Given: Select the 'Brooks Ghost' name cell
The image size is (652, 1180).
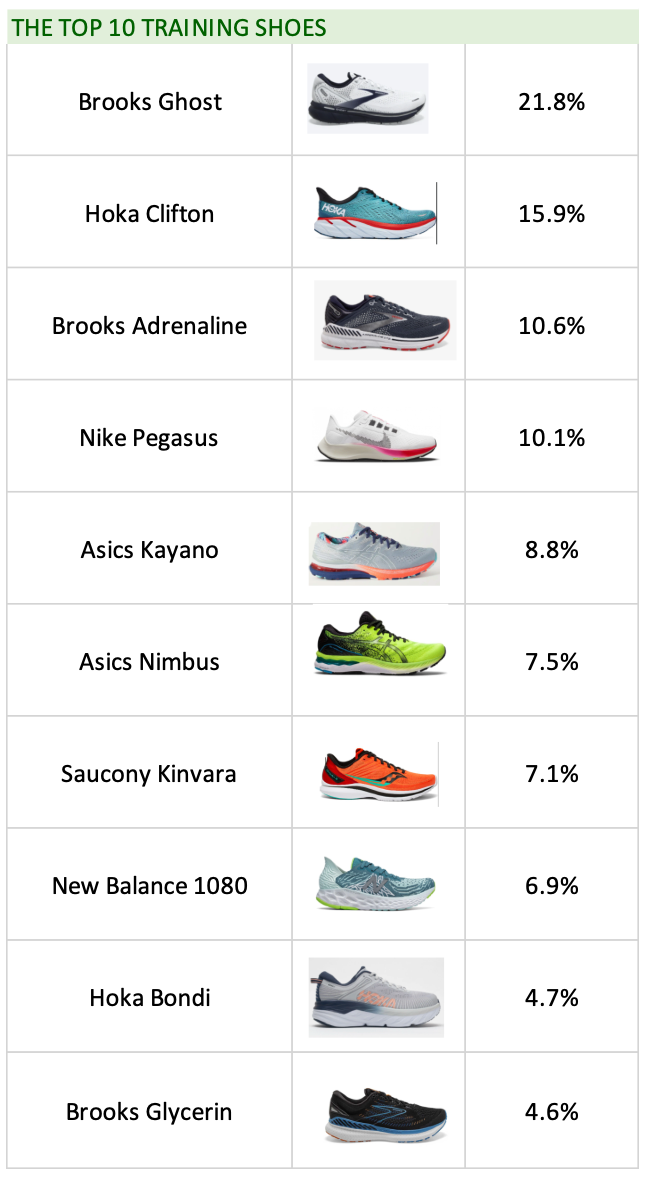Looking at the screenshot, I should tap(150, 100).
